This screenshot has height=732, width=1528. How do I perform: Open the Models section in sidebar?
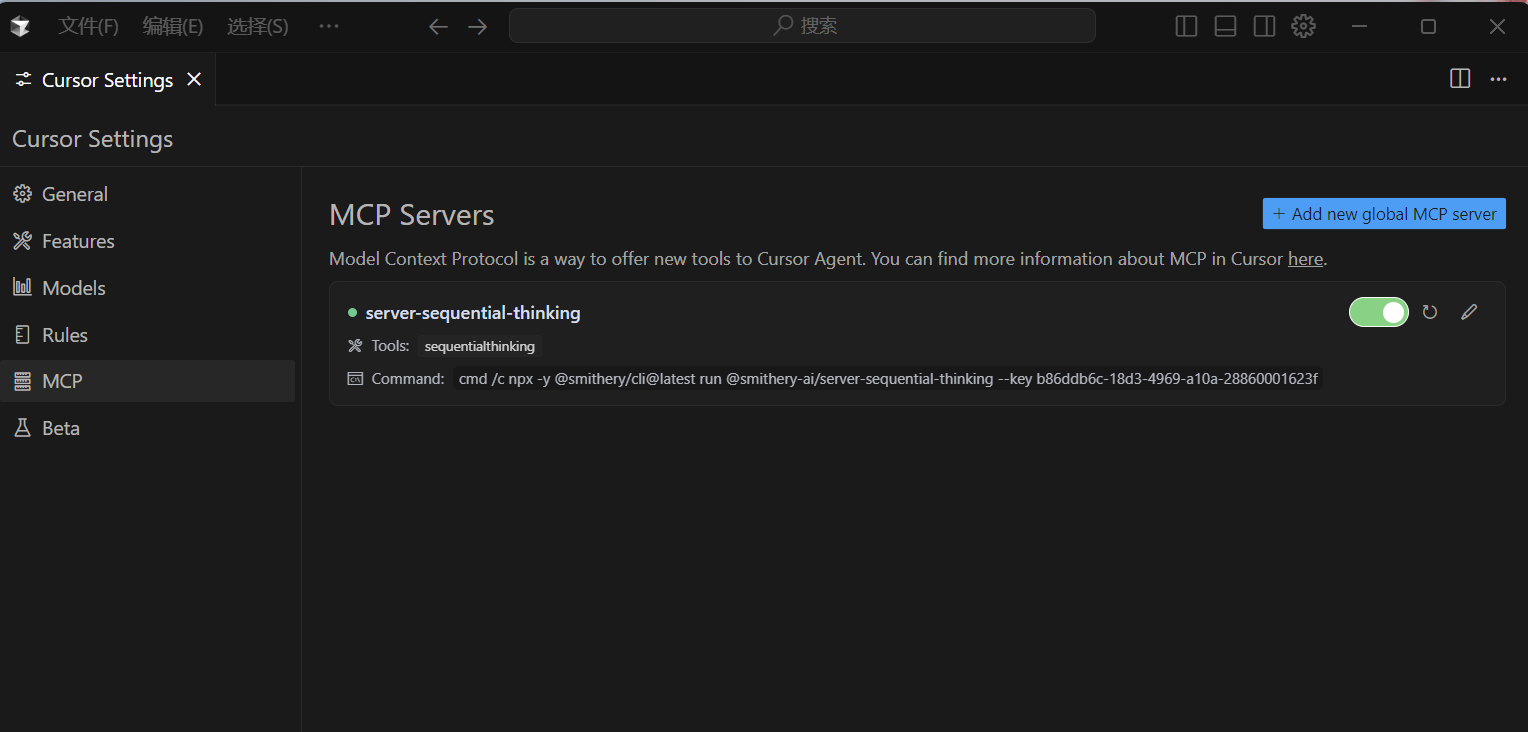click(22, 287)
